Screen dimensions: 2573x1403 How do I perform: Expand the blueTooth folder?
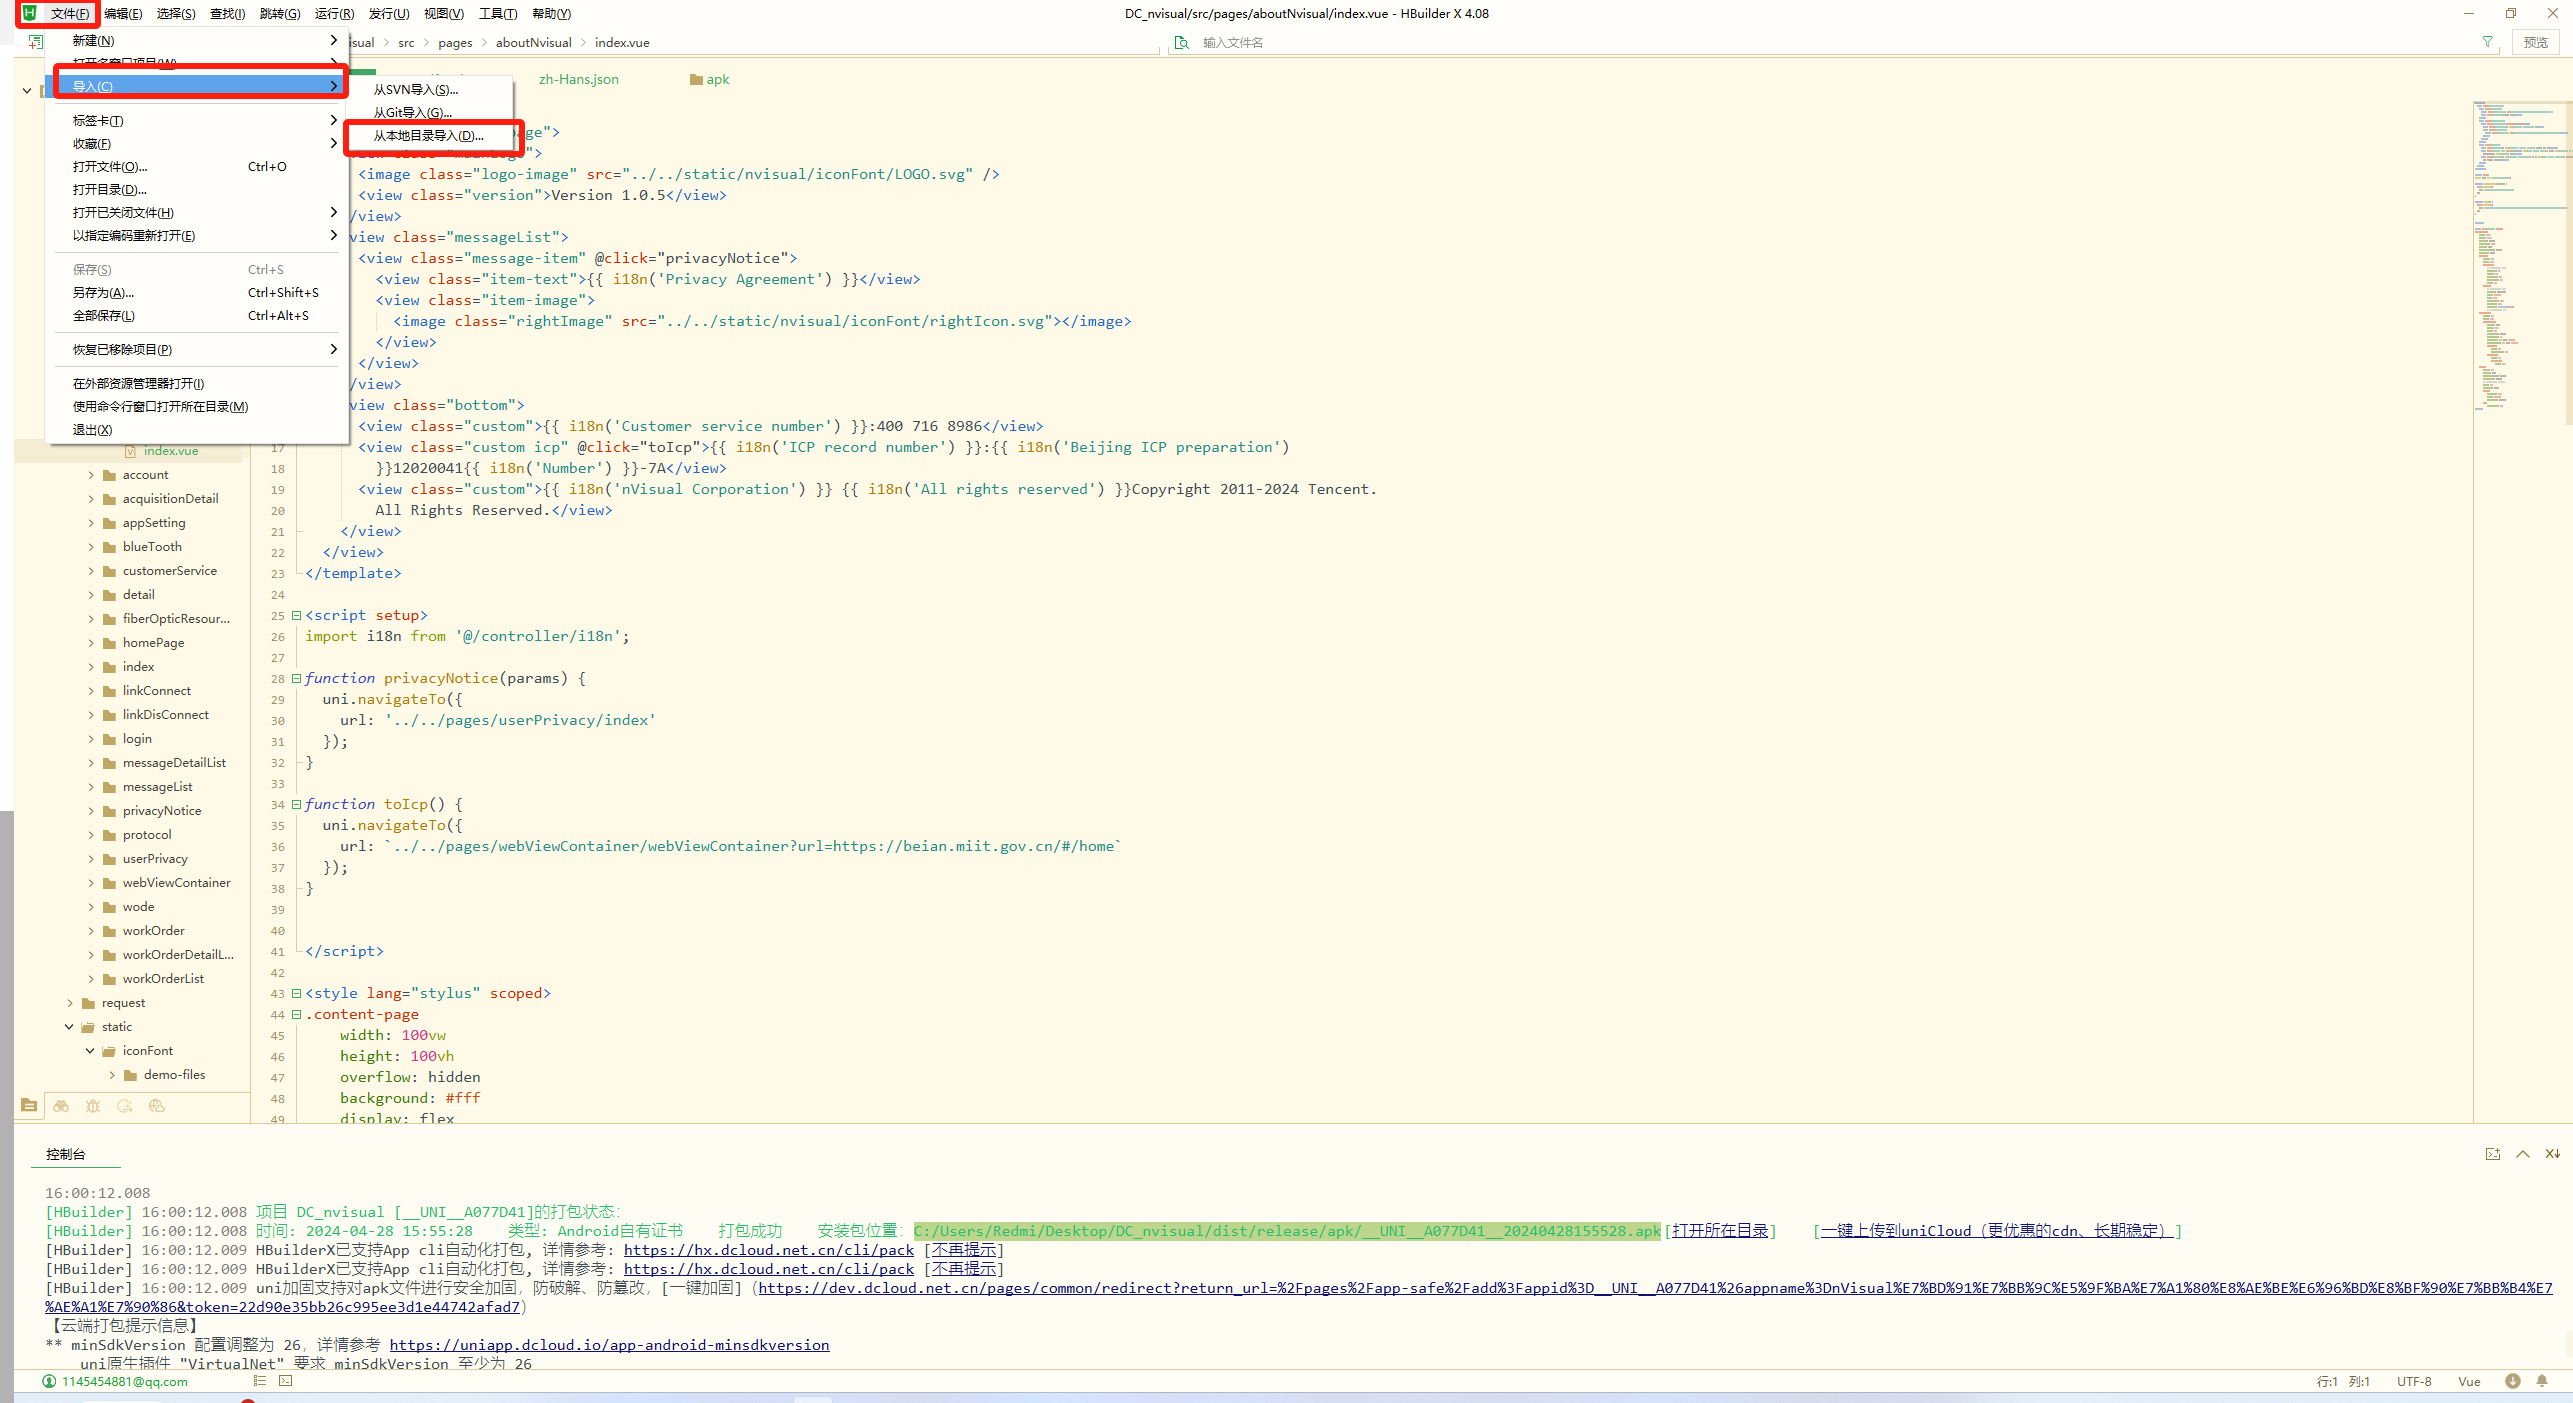pyautogui.click(x=91, y=547)
